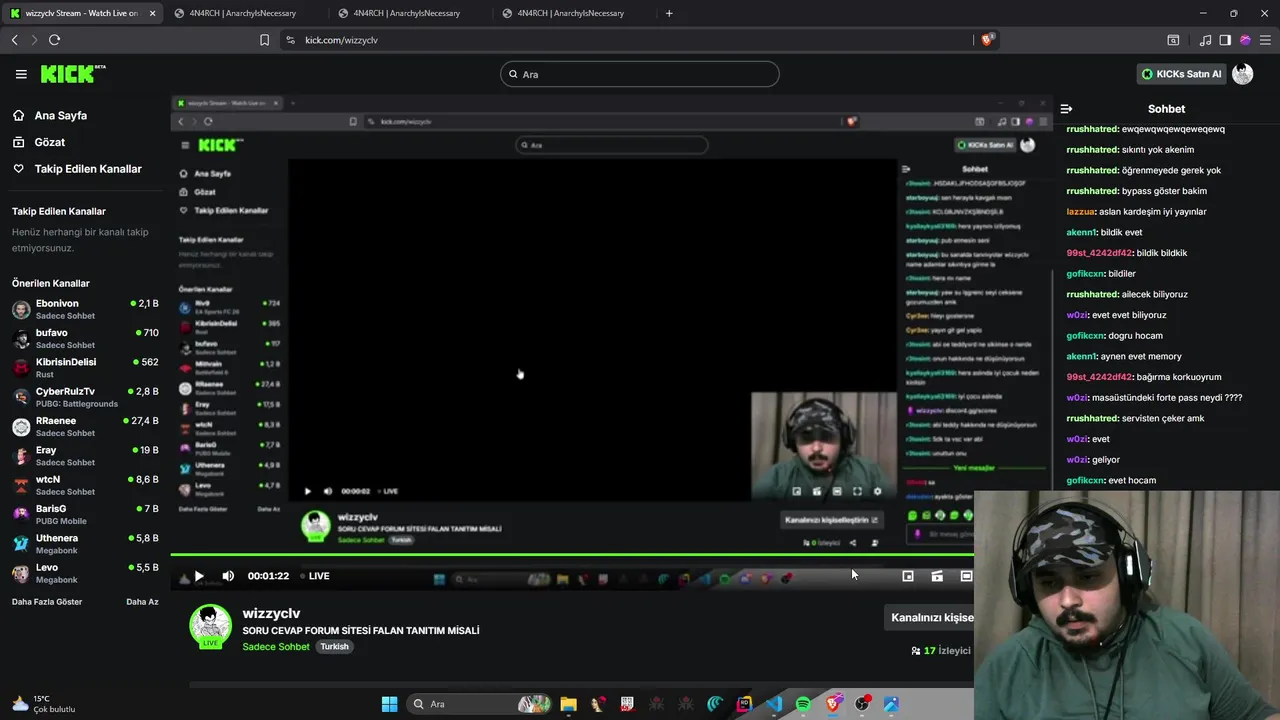Open recommended channel bufavo
The width and height of the screenshot is (1280, 720).
pyautogui.click(x=85, y=338)
